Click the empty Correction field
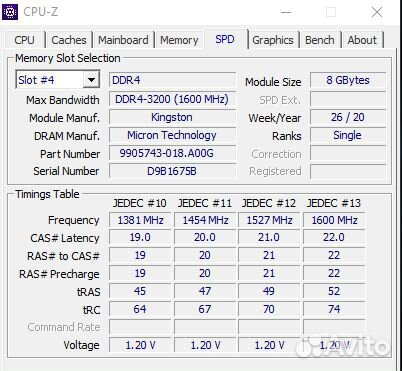 (348, 153)
